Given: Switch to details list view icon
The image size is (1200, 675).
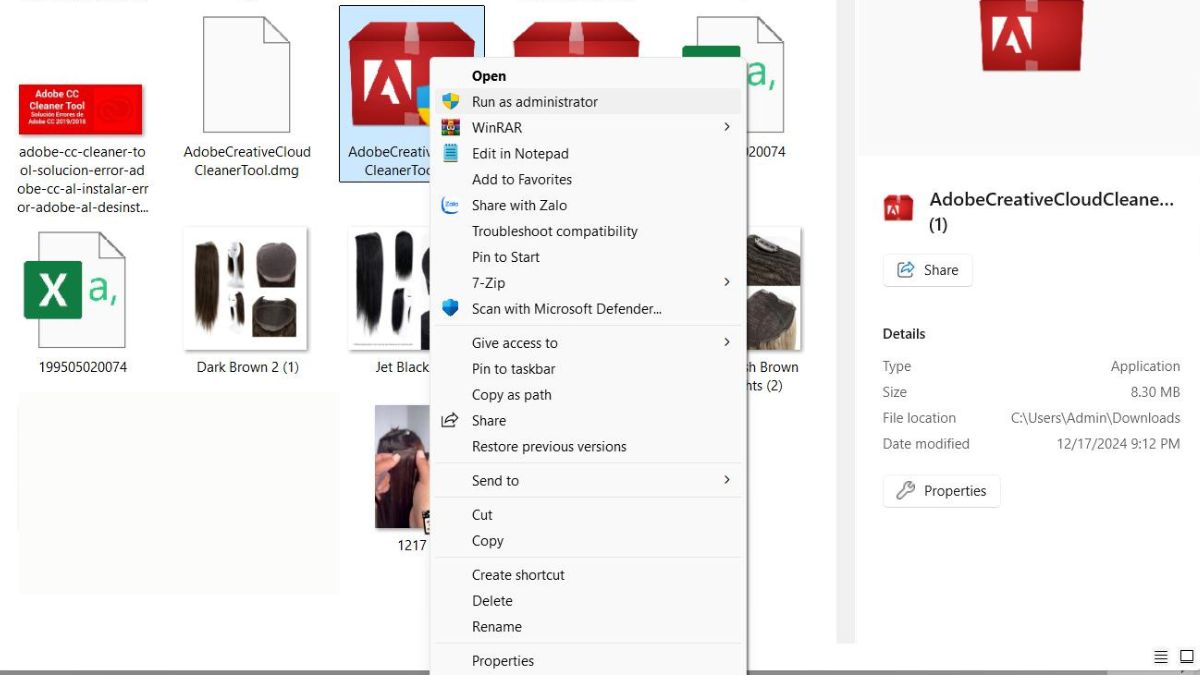Looking at the screenshot, I should 1161,657.
